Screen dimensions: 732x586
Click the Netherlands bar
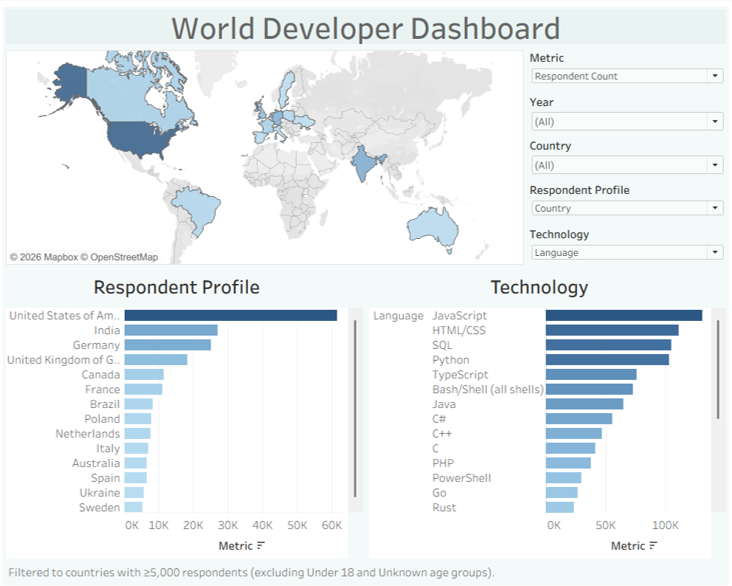click(137, 434)
